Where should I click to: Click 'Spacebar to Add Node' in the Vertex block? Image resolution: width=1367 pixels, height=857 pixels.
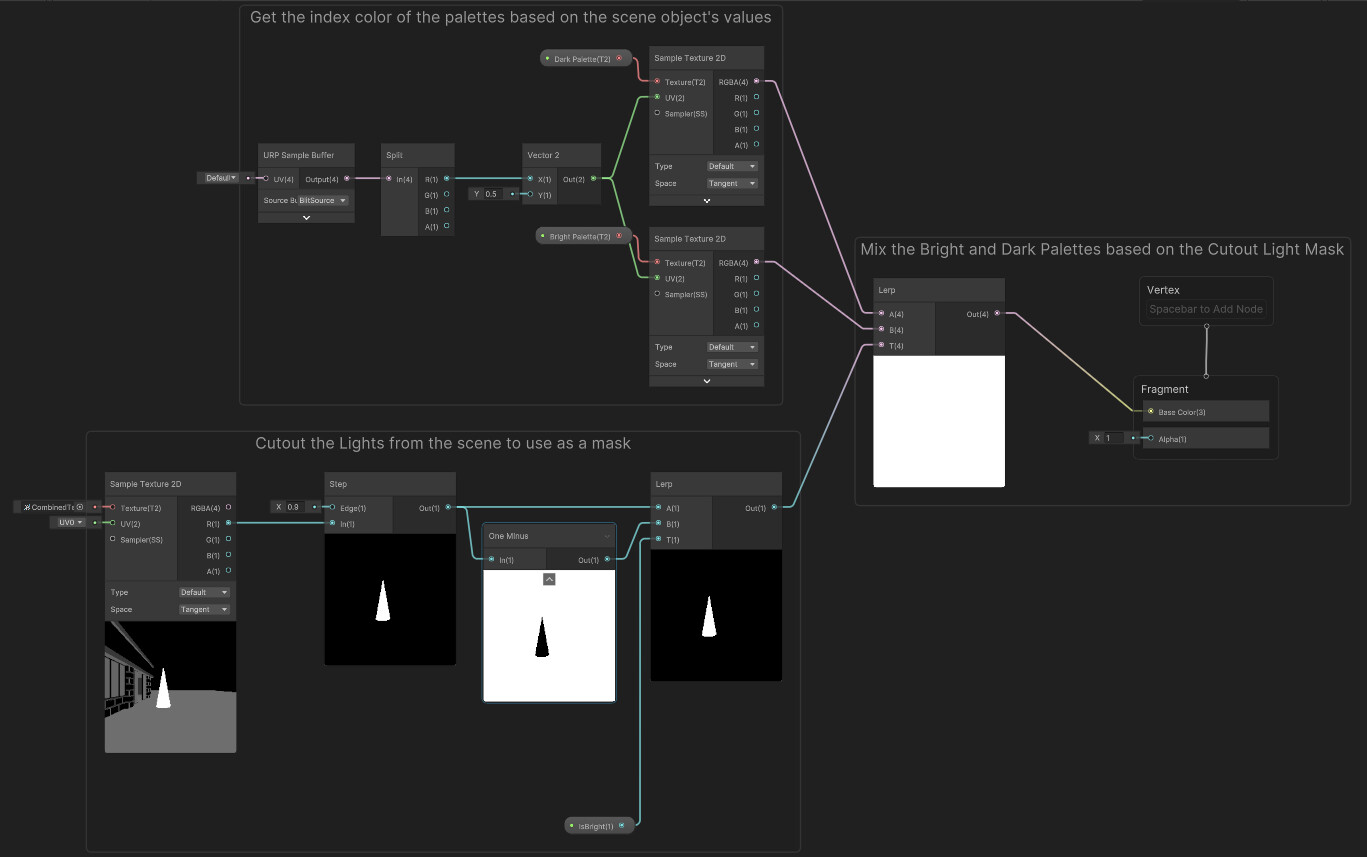1205,309
